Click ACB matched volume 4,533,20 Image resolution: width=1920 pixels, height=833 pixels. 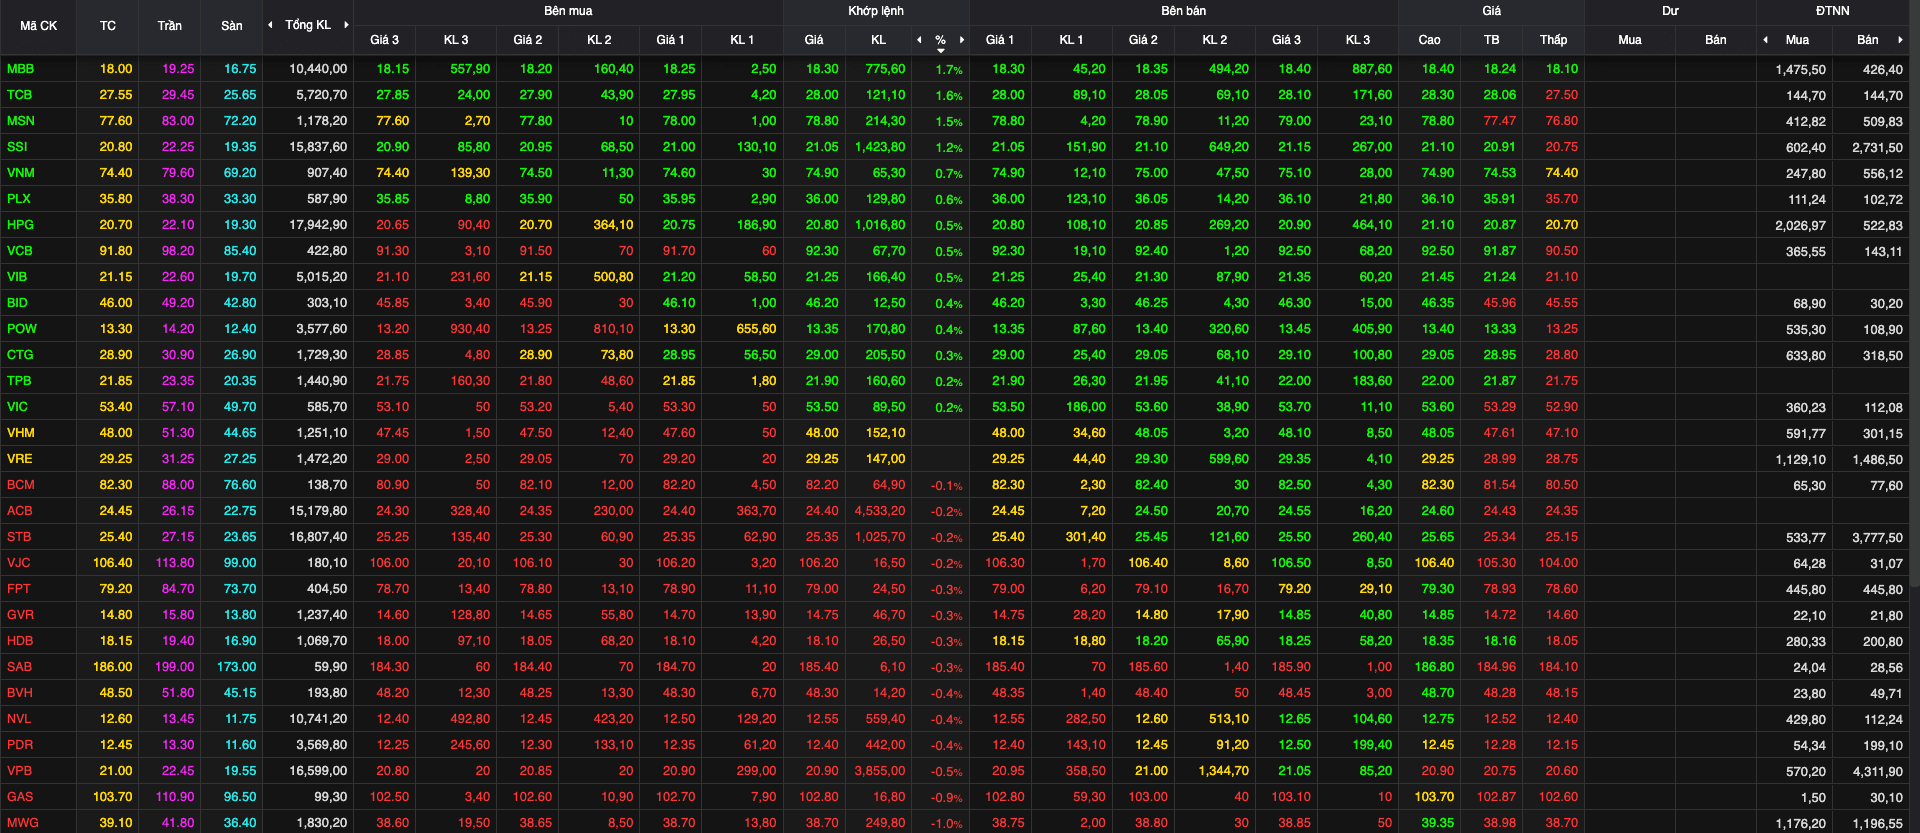pos(880,511)
